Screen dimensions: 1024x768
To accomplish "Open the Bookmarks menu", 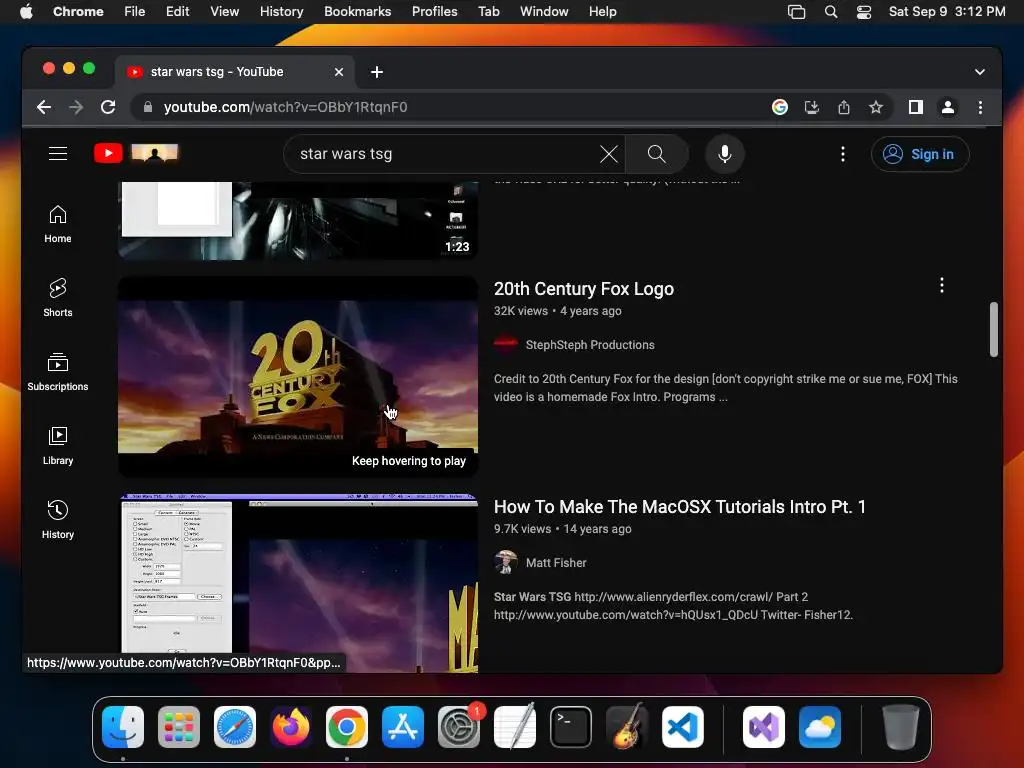I will click(357, 12).
